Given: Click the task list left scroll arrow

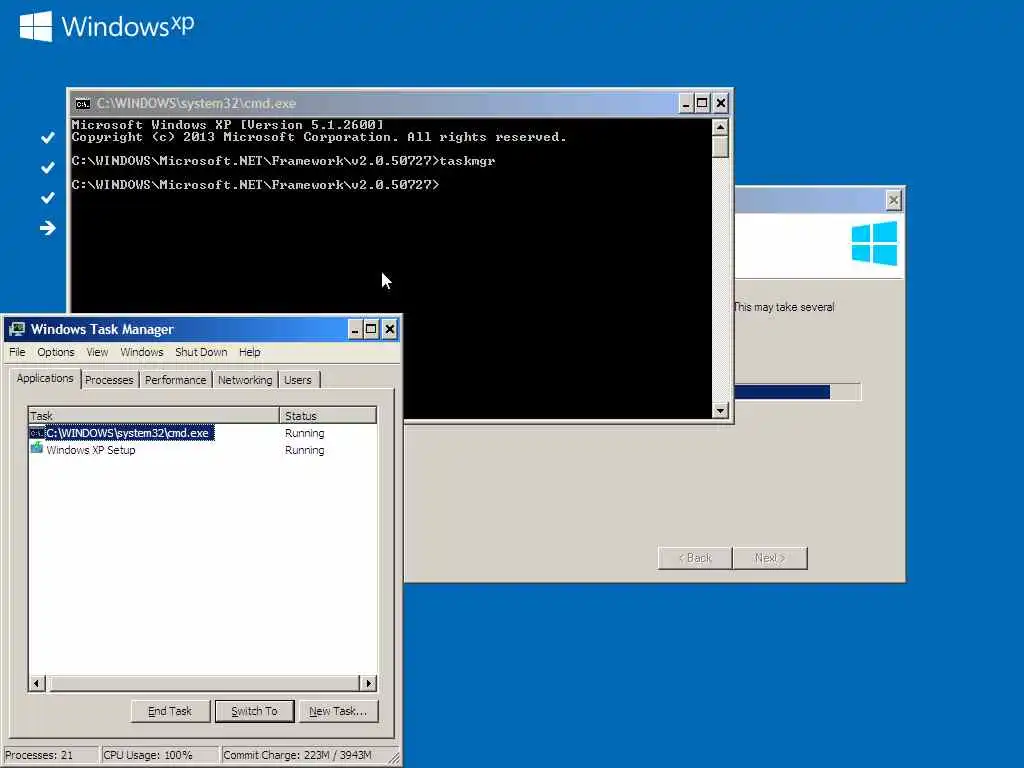Looking at the screenshot, I should 37,683.
